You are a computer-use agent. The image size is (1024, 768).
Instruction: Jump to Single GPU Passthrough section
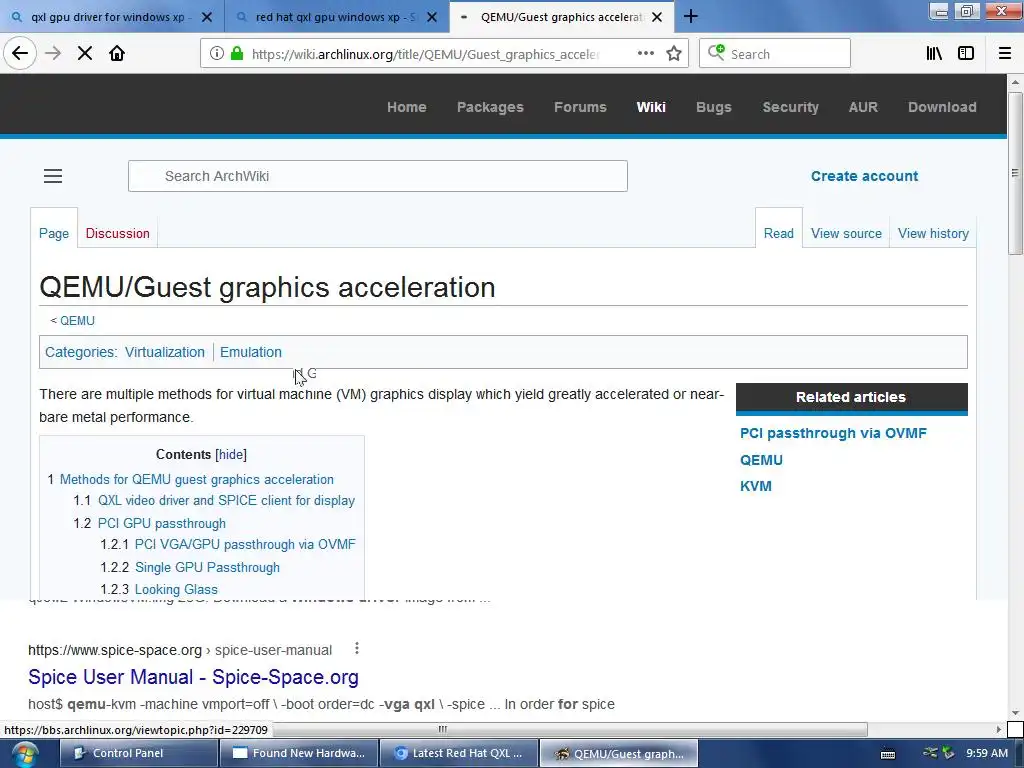pyautogui.click(x=207, y=568)
